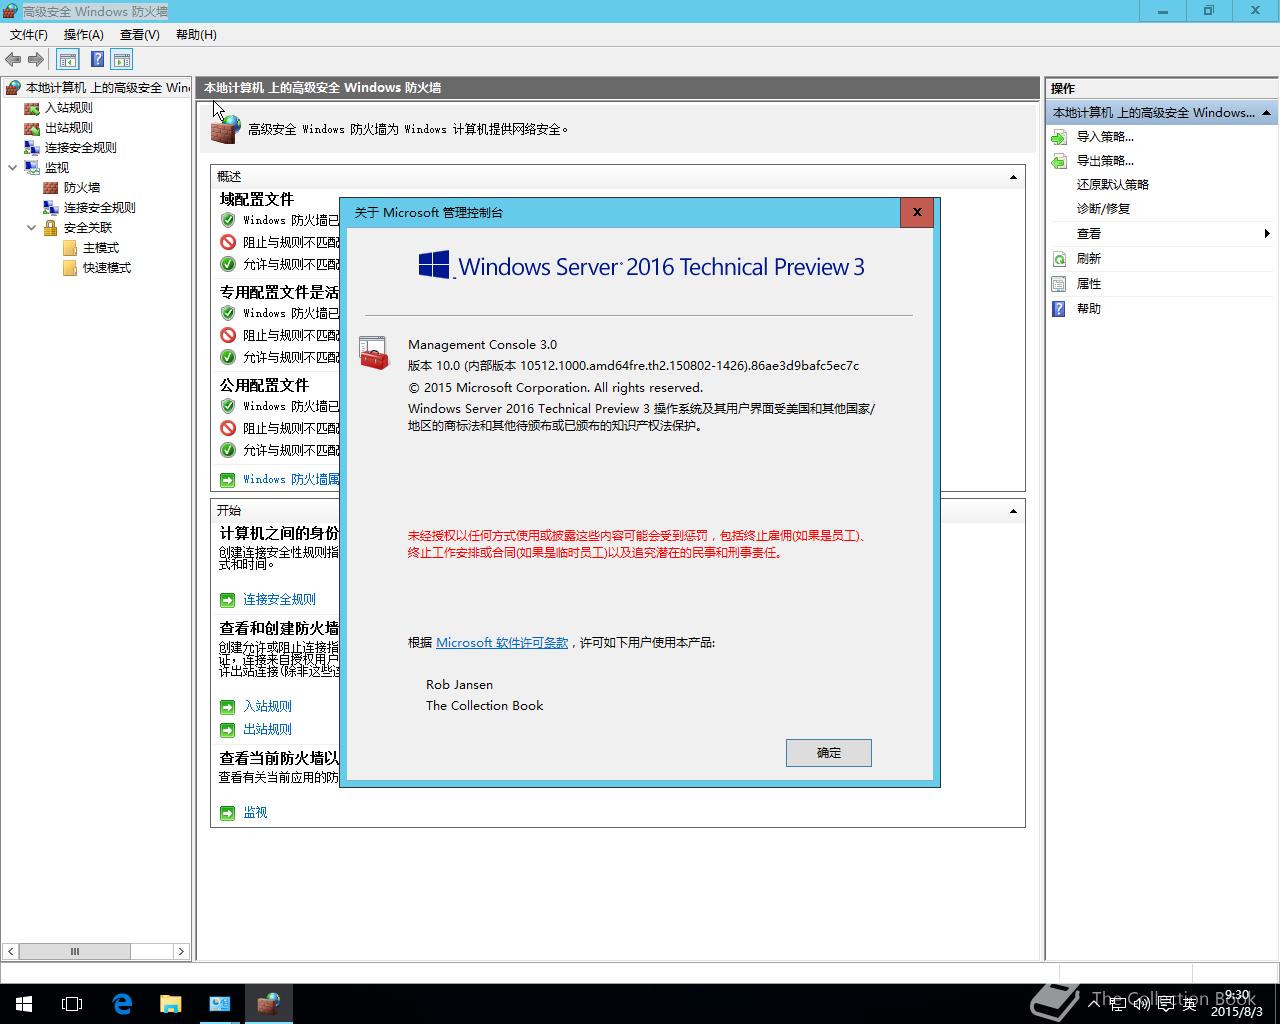Collapse the 概述 section

pos(1013,177)
